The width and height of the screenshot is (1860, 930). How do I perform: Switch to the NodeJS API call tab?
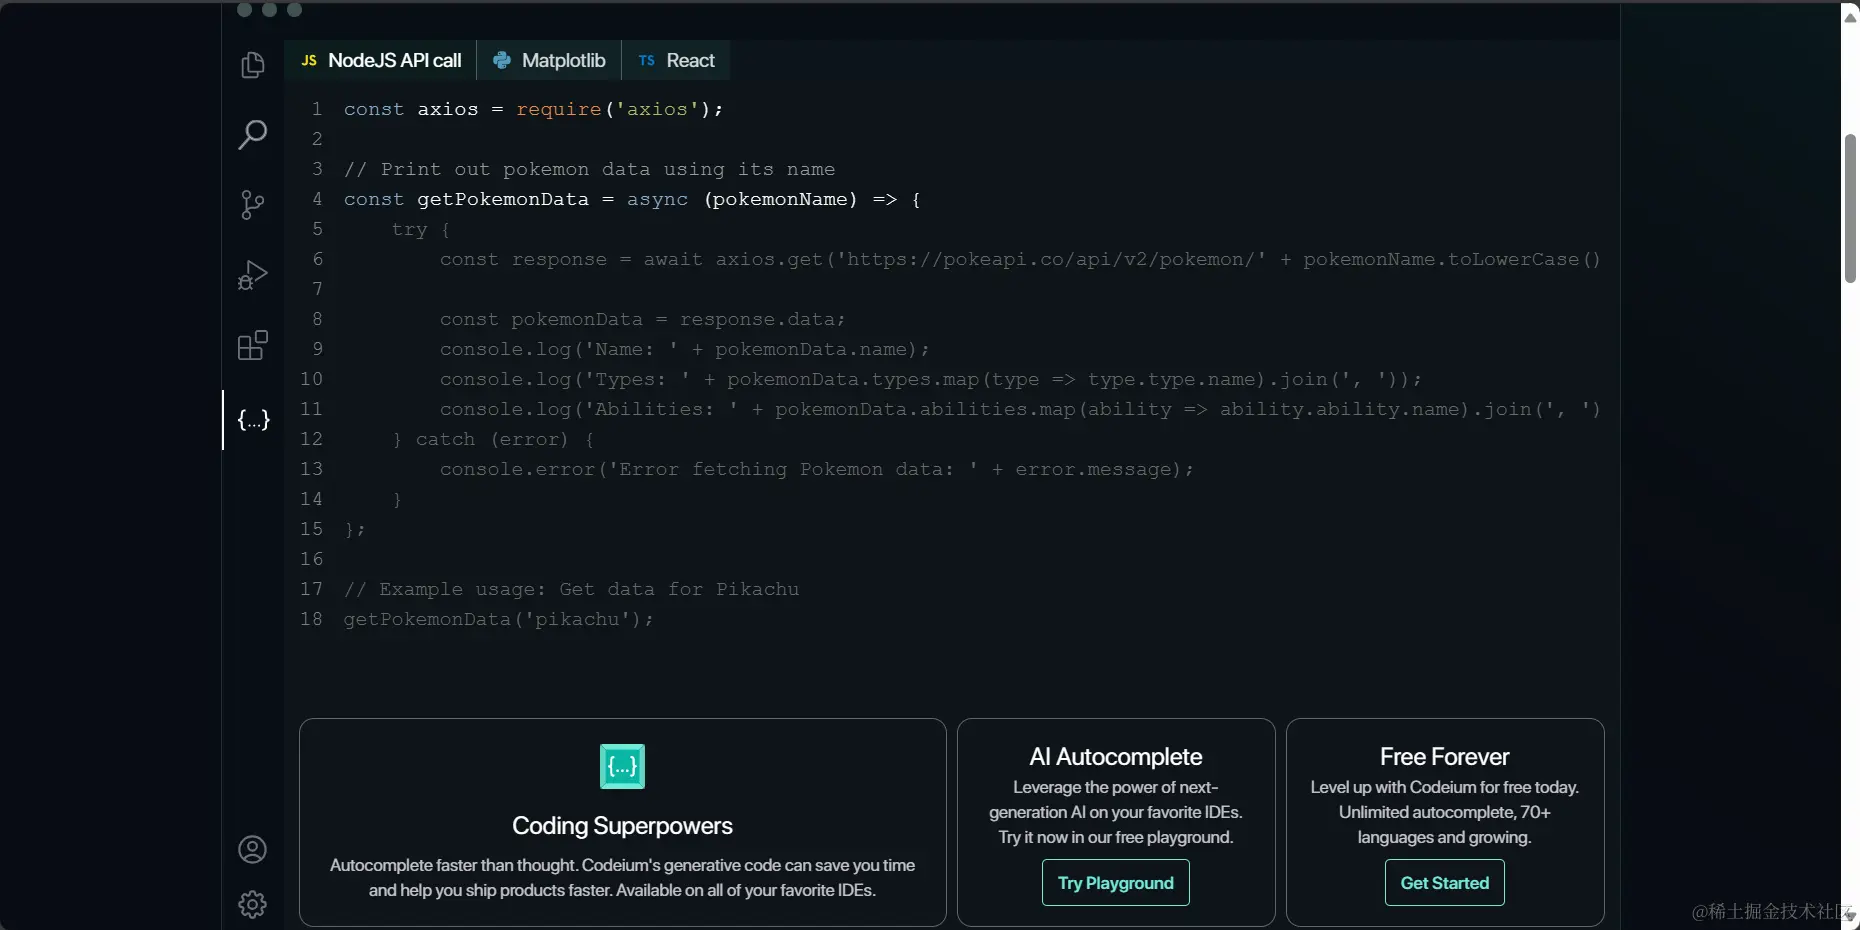coord(381,60)
